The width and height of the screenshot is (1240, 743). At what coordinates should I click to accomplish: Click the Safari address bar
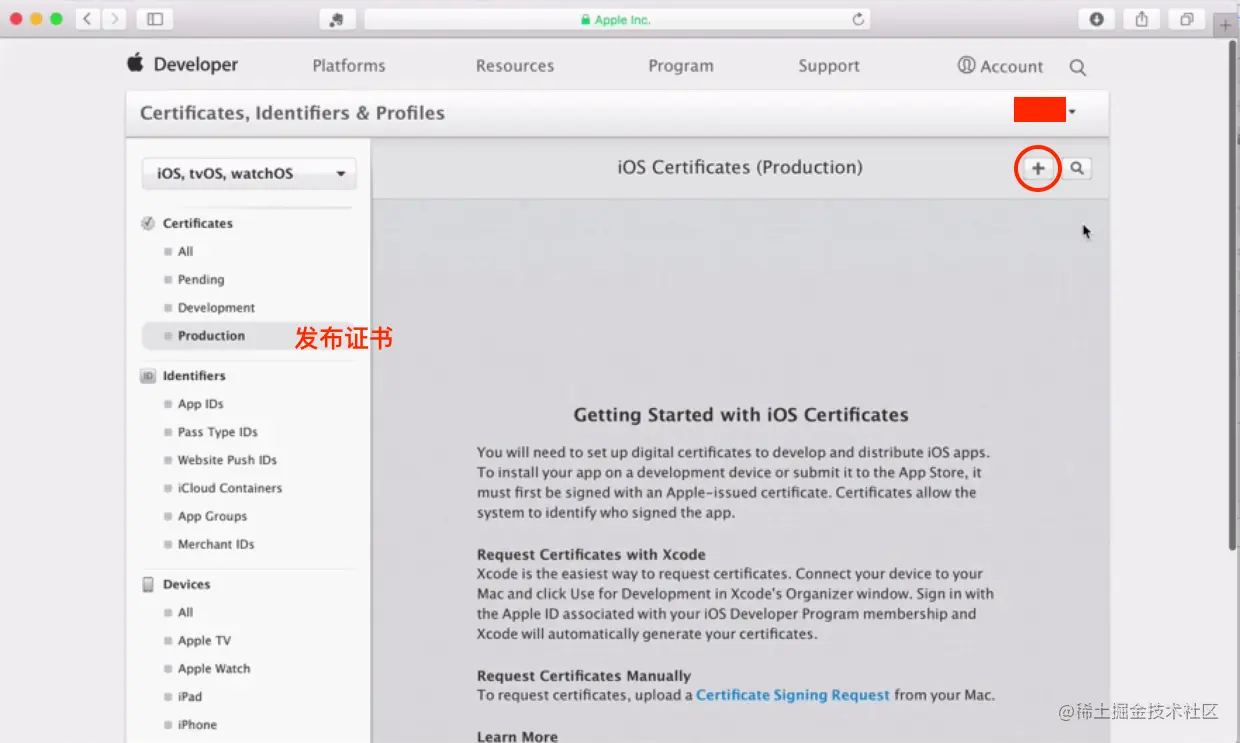tap(617, 19)
